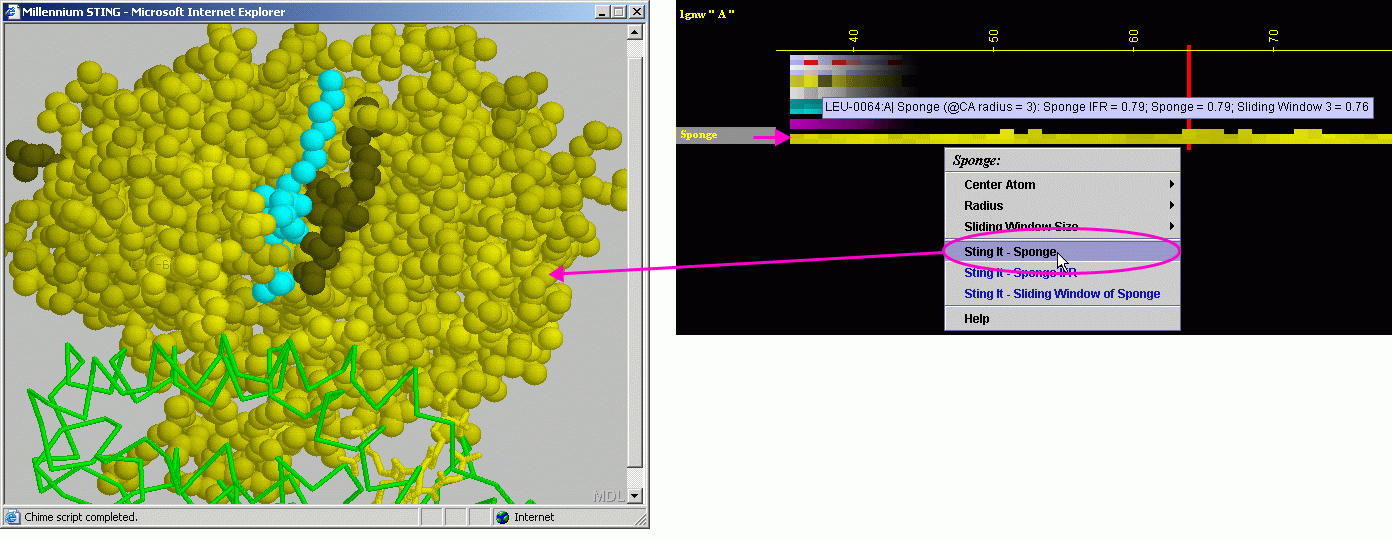Choose Sting It - Sliding Window of Sponge
This screenshot has width=1392, height=540.
tap(1062, 294)
